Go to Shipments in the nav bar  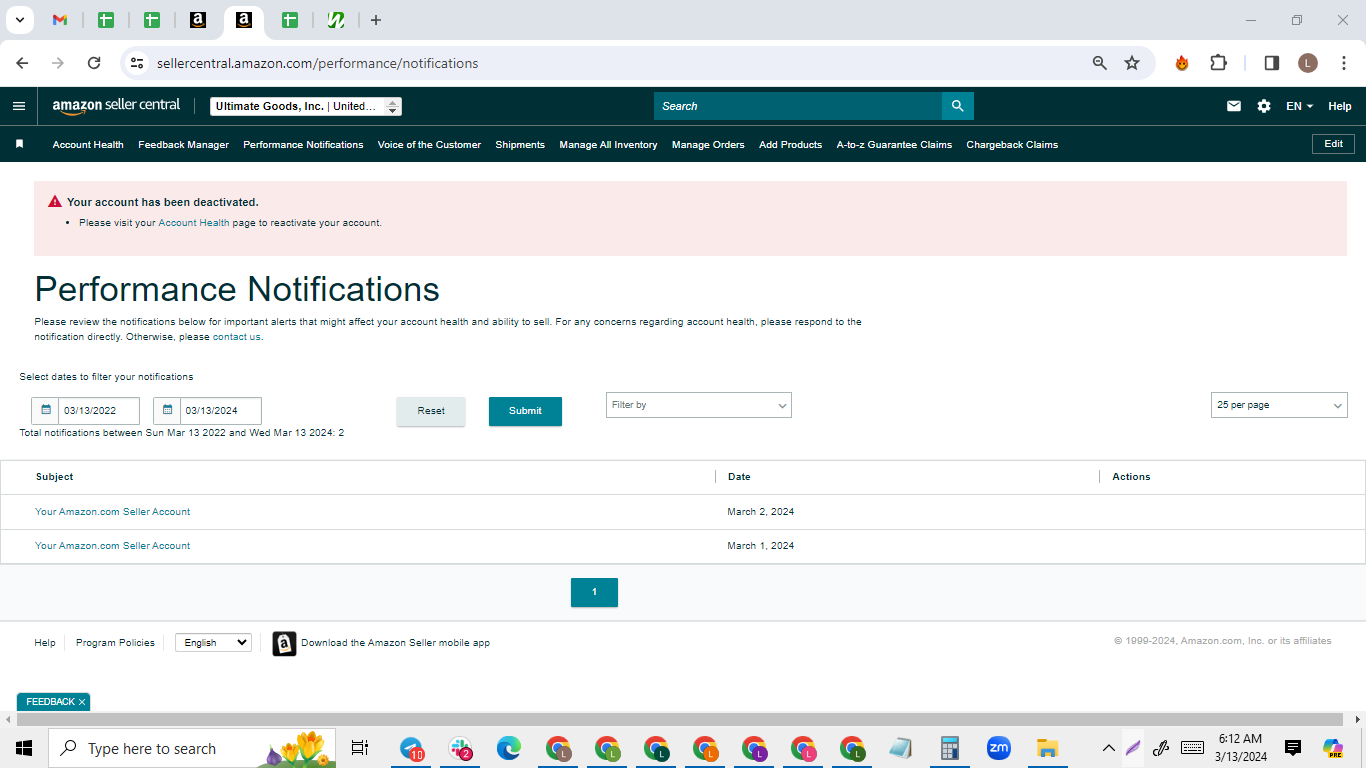coord(520,144)
